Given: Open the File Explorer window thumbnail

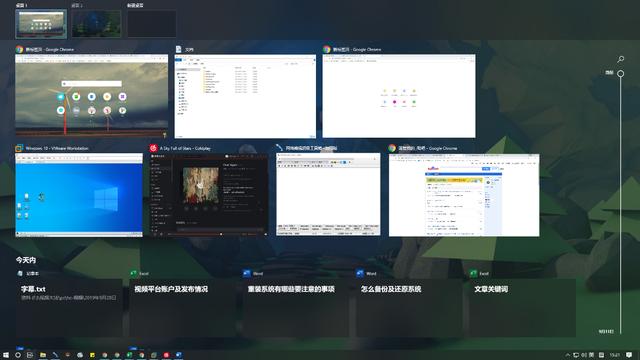Looking at the screenshot, I should click(x=245, y=96).
